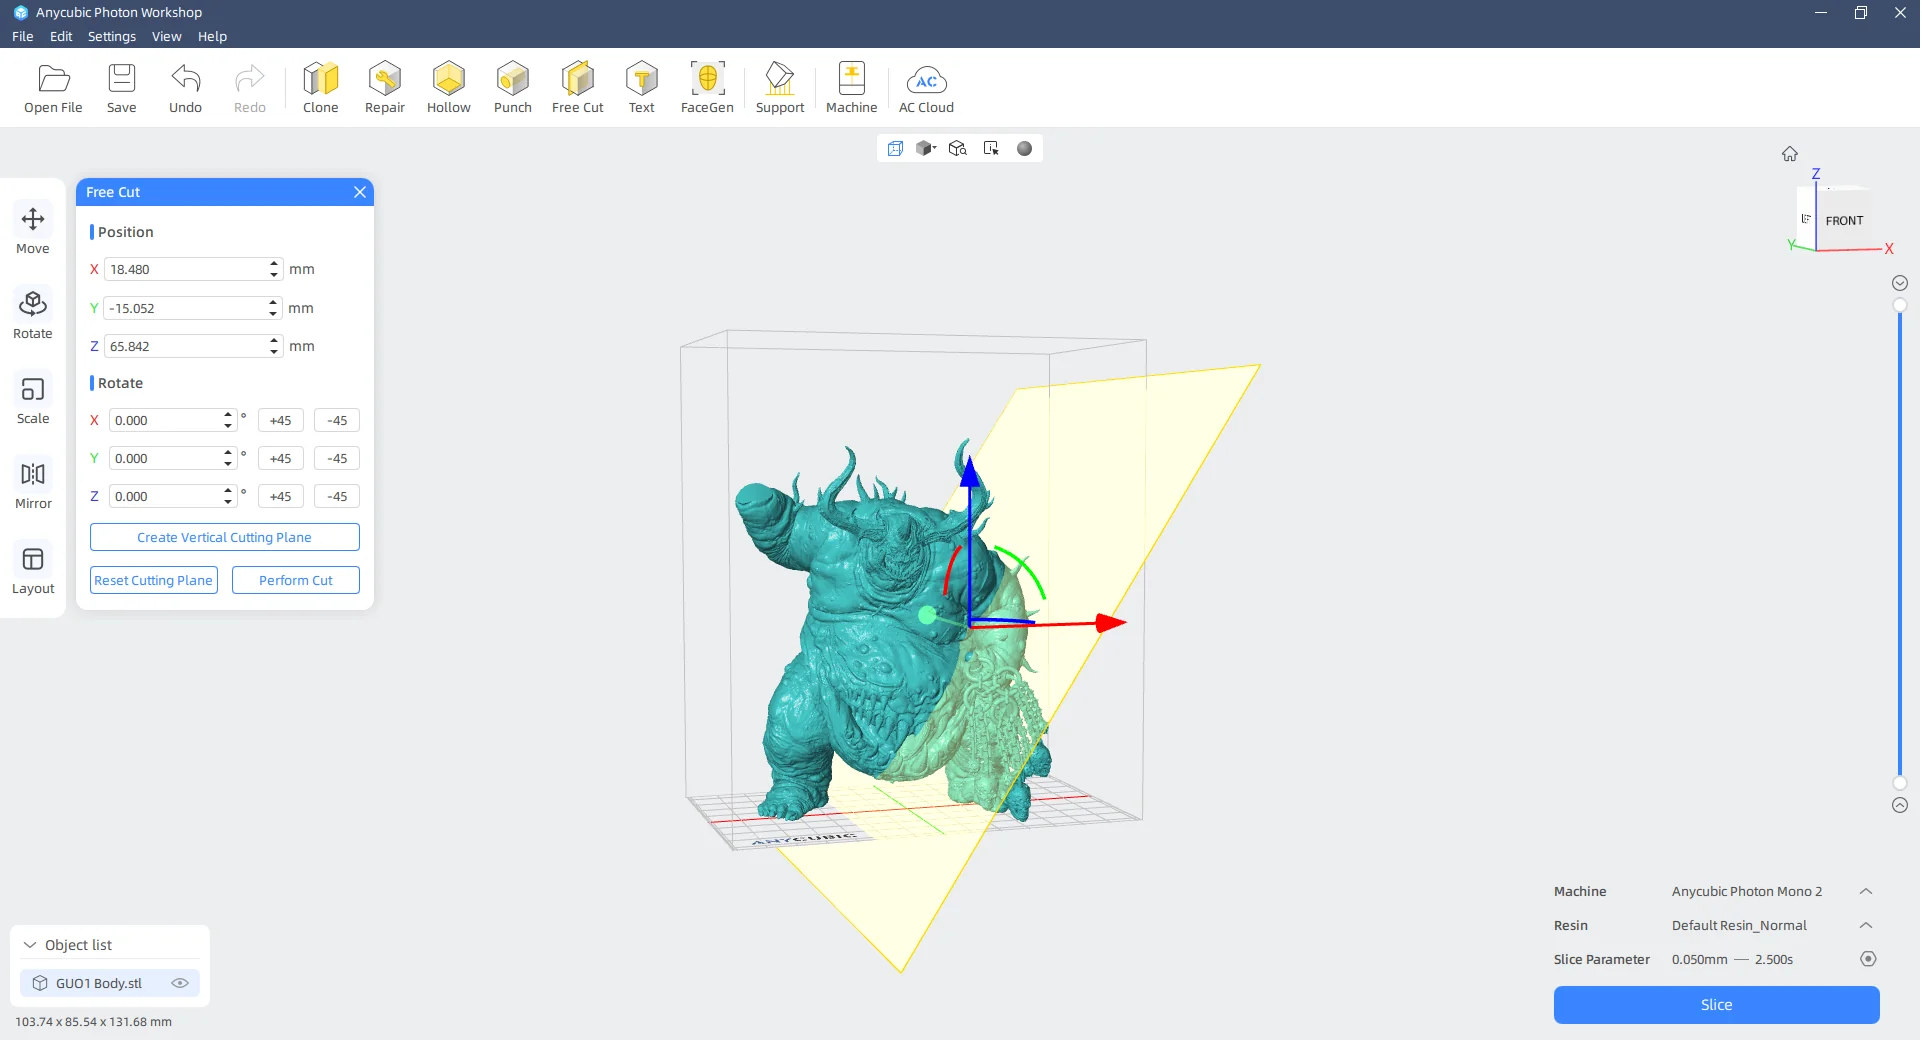Activate the Rotate tool in sidebar
The width and height of the screenshot is (1922, 1040).
(x=33, y=314)
